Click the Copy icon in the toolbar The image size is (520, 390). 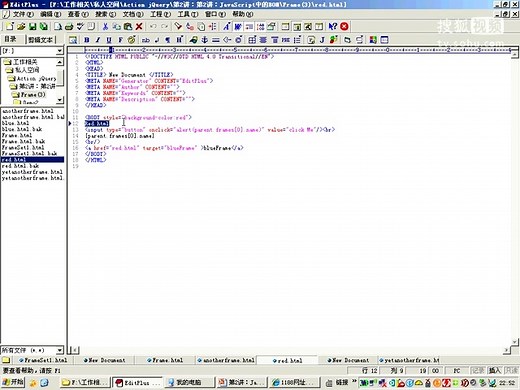coord(116,26)
